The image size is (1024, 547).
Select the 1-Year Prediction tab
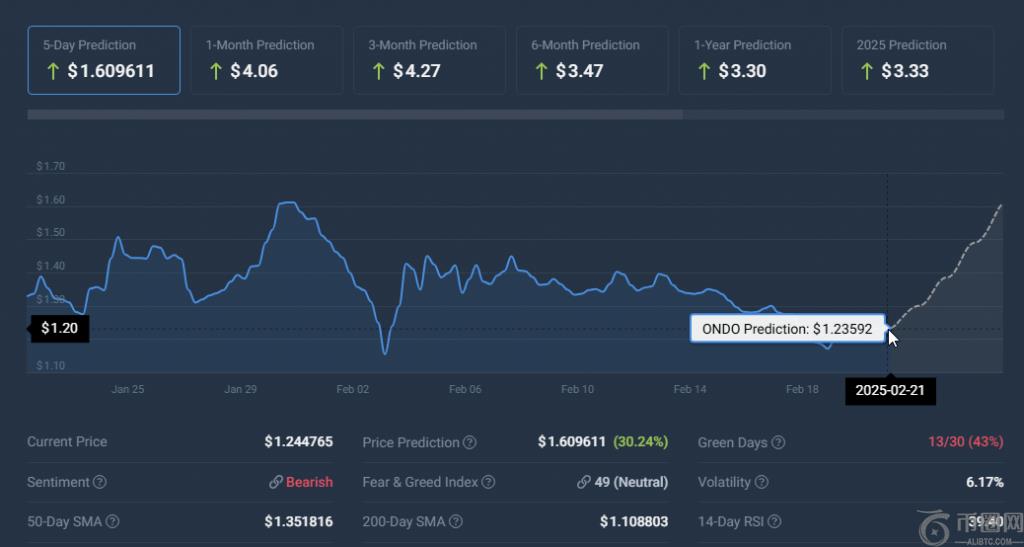[755, 60]
